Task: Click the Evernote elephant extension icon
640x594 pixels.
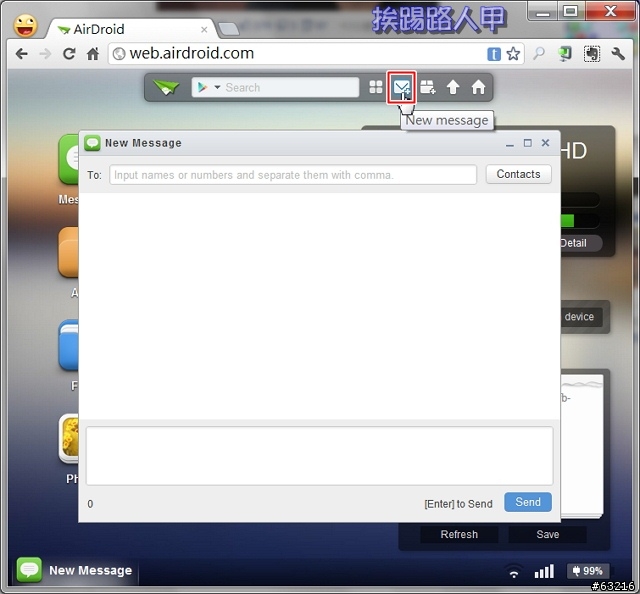Action: tap(591, 53)
